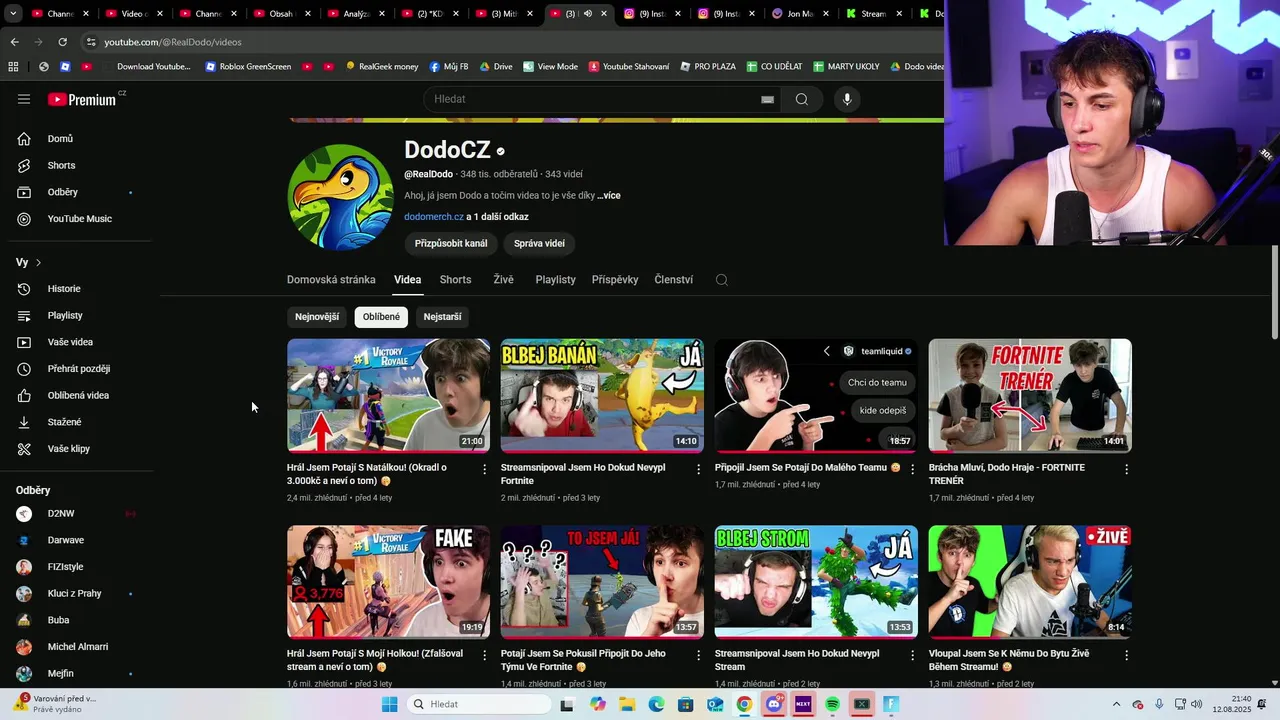Click Správa videí button
This screenshot has height=720, width=1280.
539,243
